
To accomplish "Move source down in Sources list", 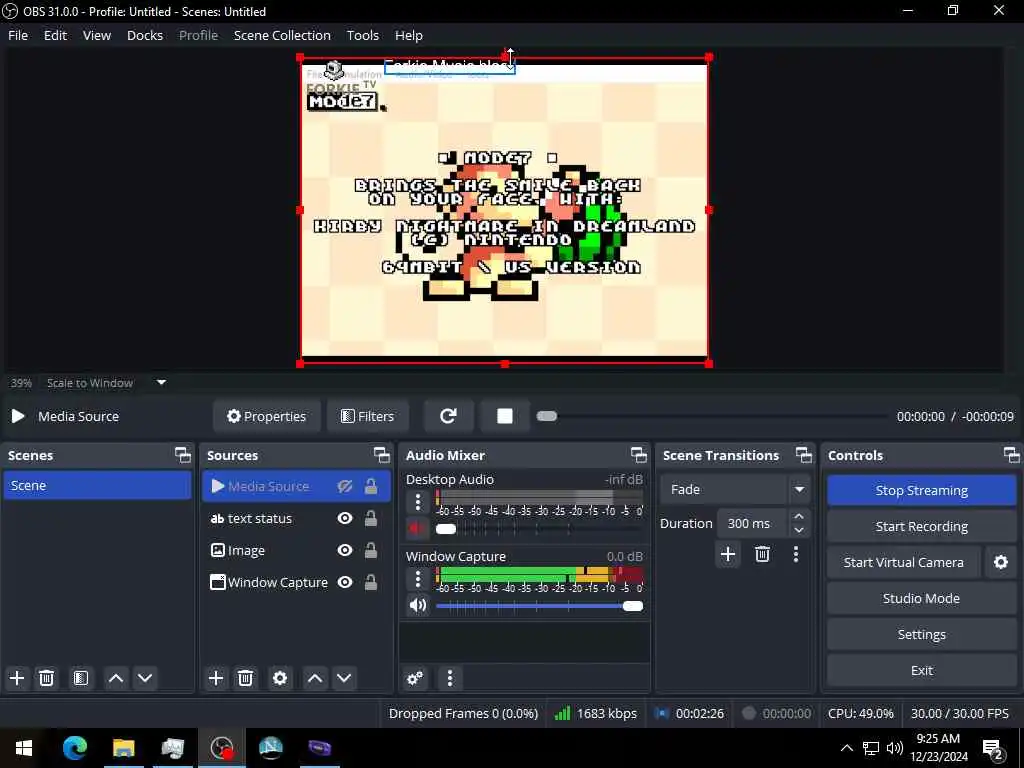I will click(x=344, y=679).
